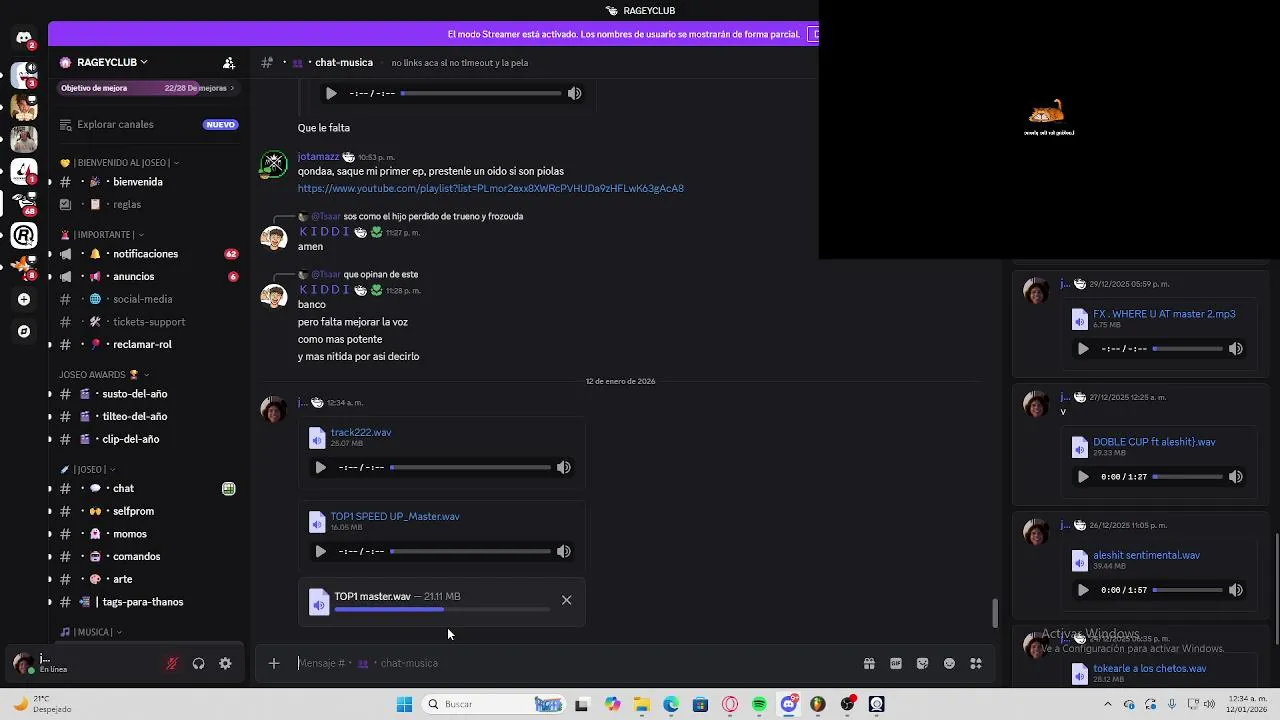1280x720 pixels.
Task: Open the emoji picker icon
Action: [x=949, y=663]
